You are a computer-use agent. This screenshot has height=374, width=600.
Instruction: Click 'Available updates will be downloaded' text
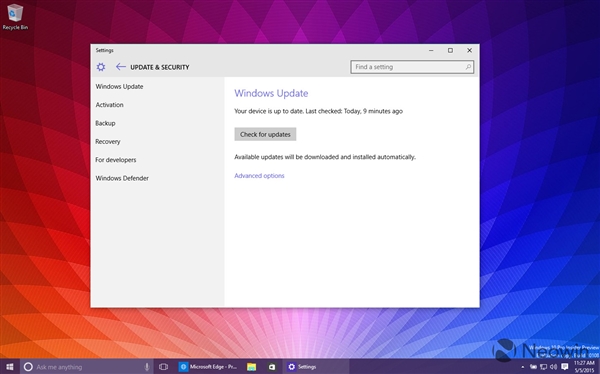point(325,157)
